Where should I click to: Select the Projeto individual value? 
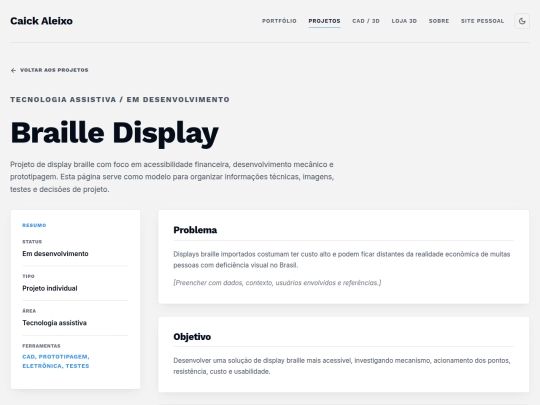50,288
